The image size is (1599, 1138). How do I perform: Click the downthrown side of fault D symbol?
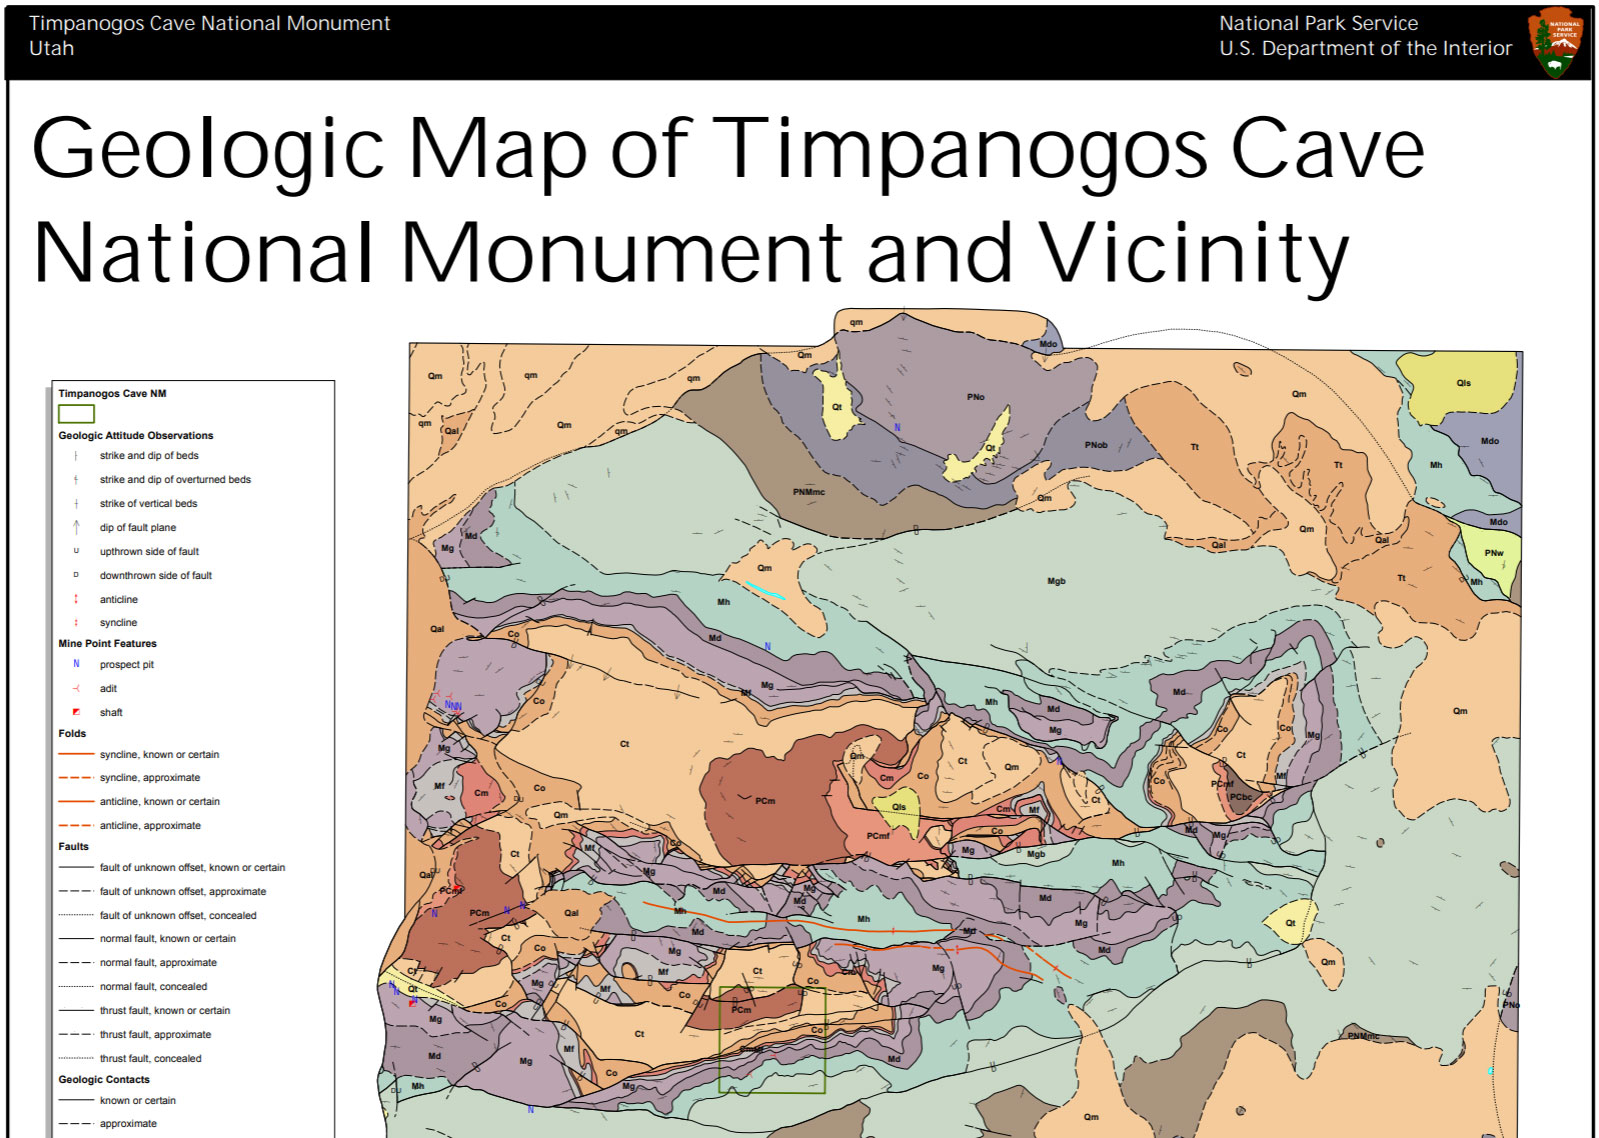(76, 575)
